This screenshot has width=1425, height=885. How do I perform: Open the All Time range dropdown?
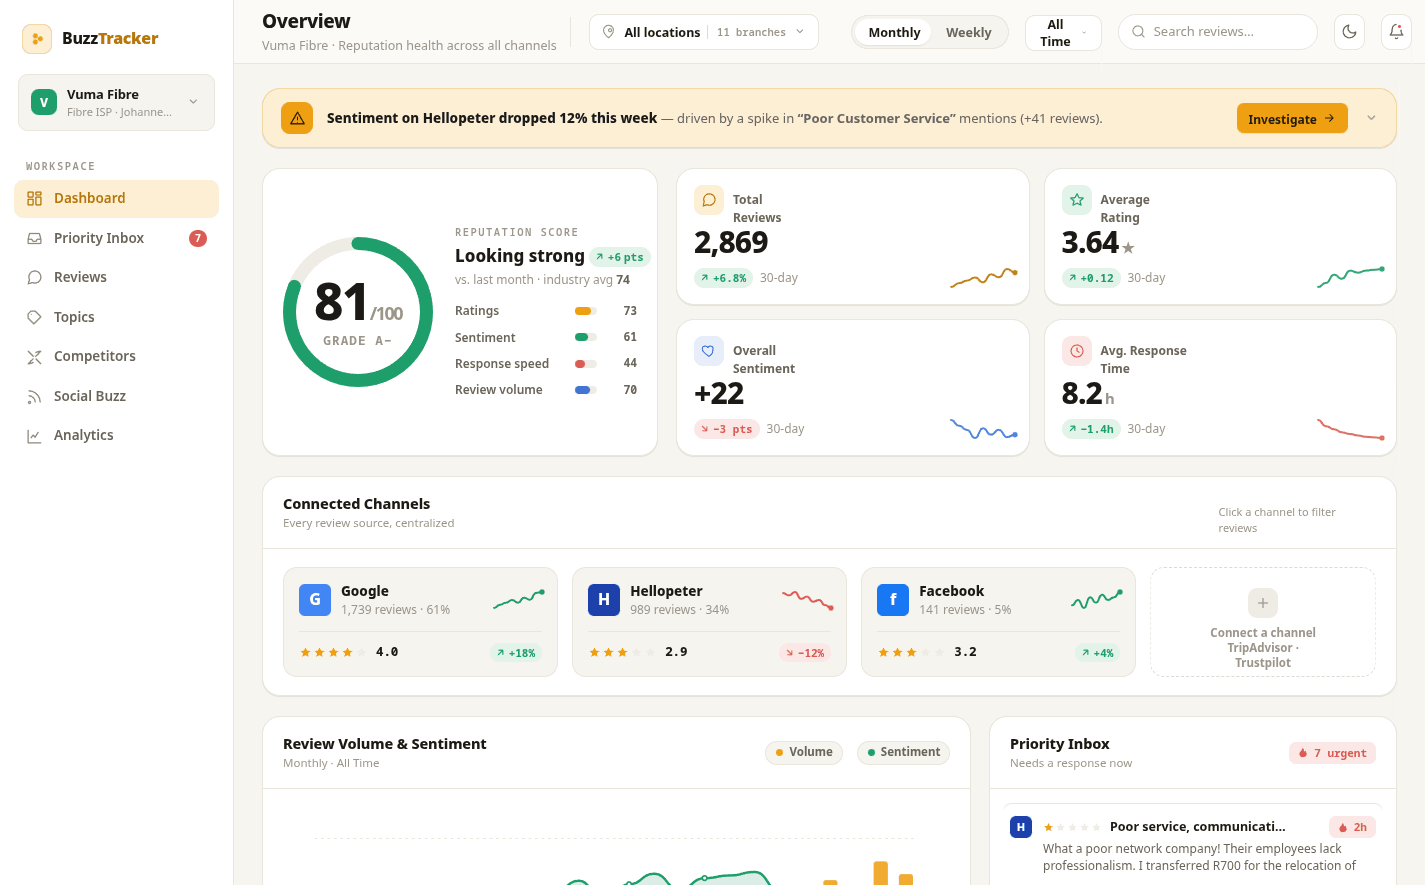point(1063,33)
